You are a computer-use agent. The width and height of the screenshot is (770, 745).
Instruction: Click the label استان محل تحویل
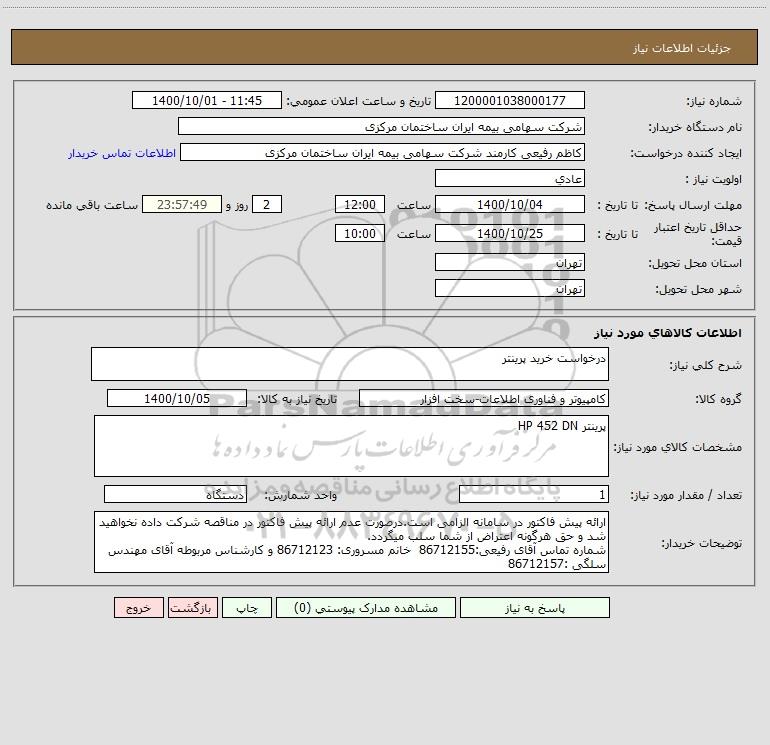click(695, 264)
